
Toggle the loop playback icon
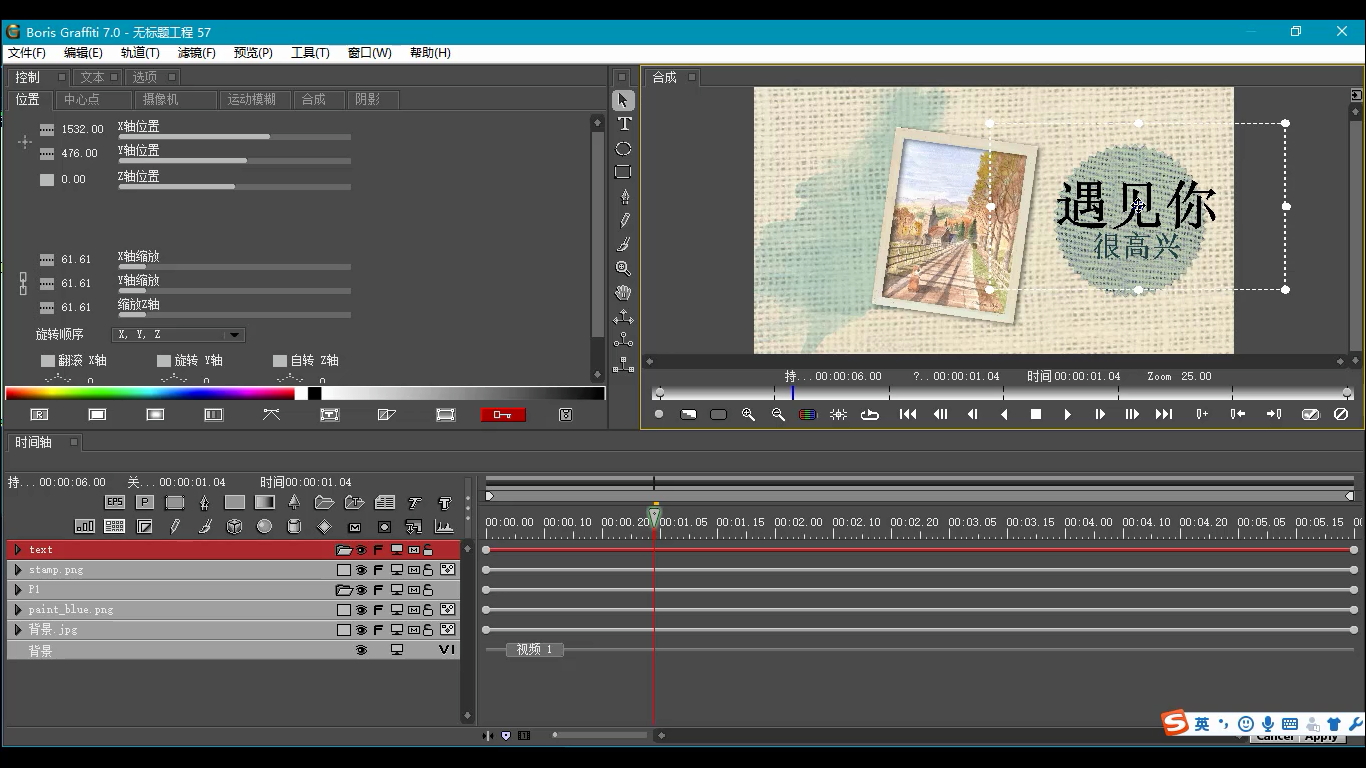click(x=869, y=414)
